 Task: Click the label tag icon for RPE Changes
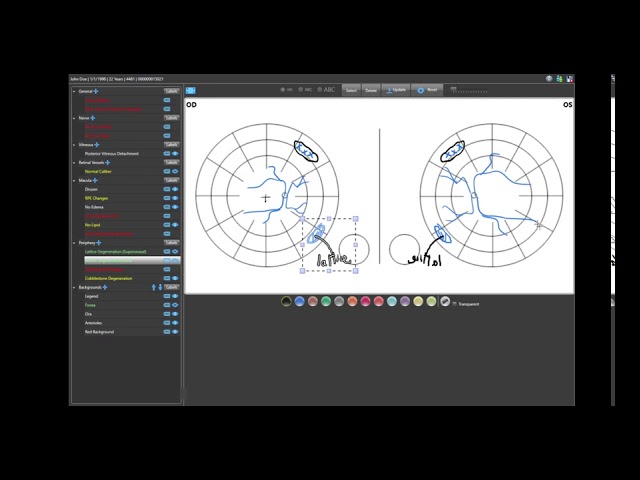[167, 198]
